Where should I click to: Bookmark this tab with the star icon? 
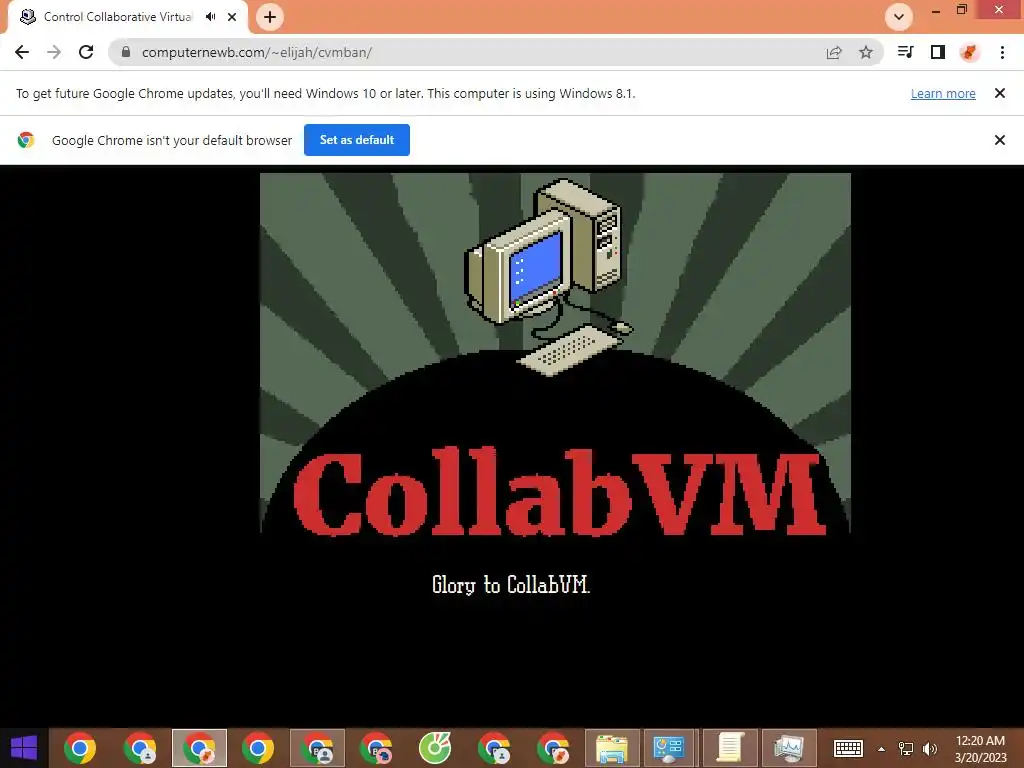point(866,52)
